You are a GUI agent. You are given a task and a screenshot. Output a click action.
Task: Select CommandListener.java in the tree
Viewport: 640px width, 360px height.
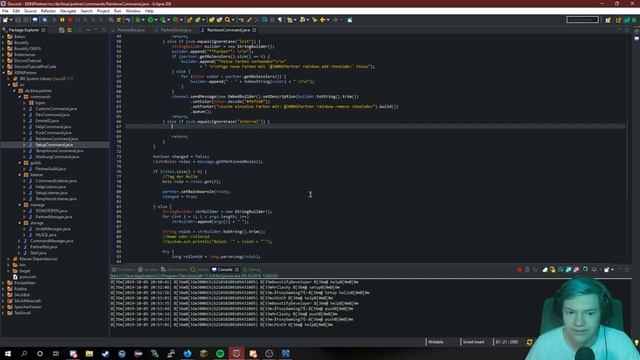pyautogui.click(x=56, y=181)
